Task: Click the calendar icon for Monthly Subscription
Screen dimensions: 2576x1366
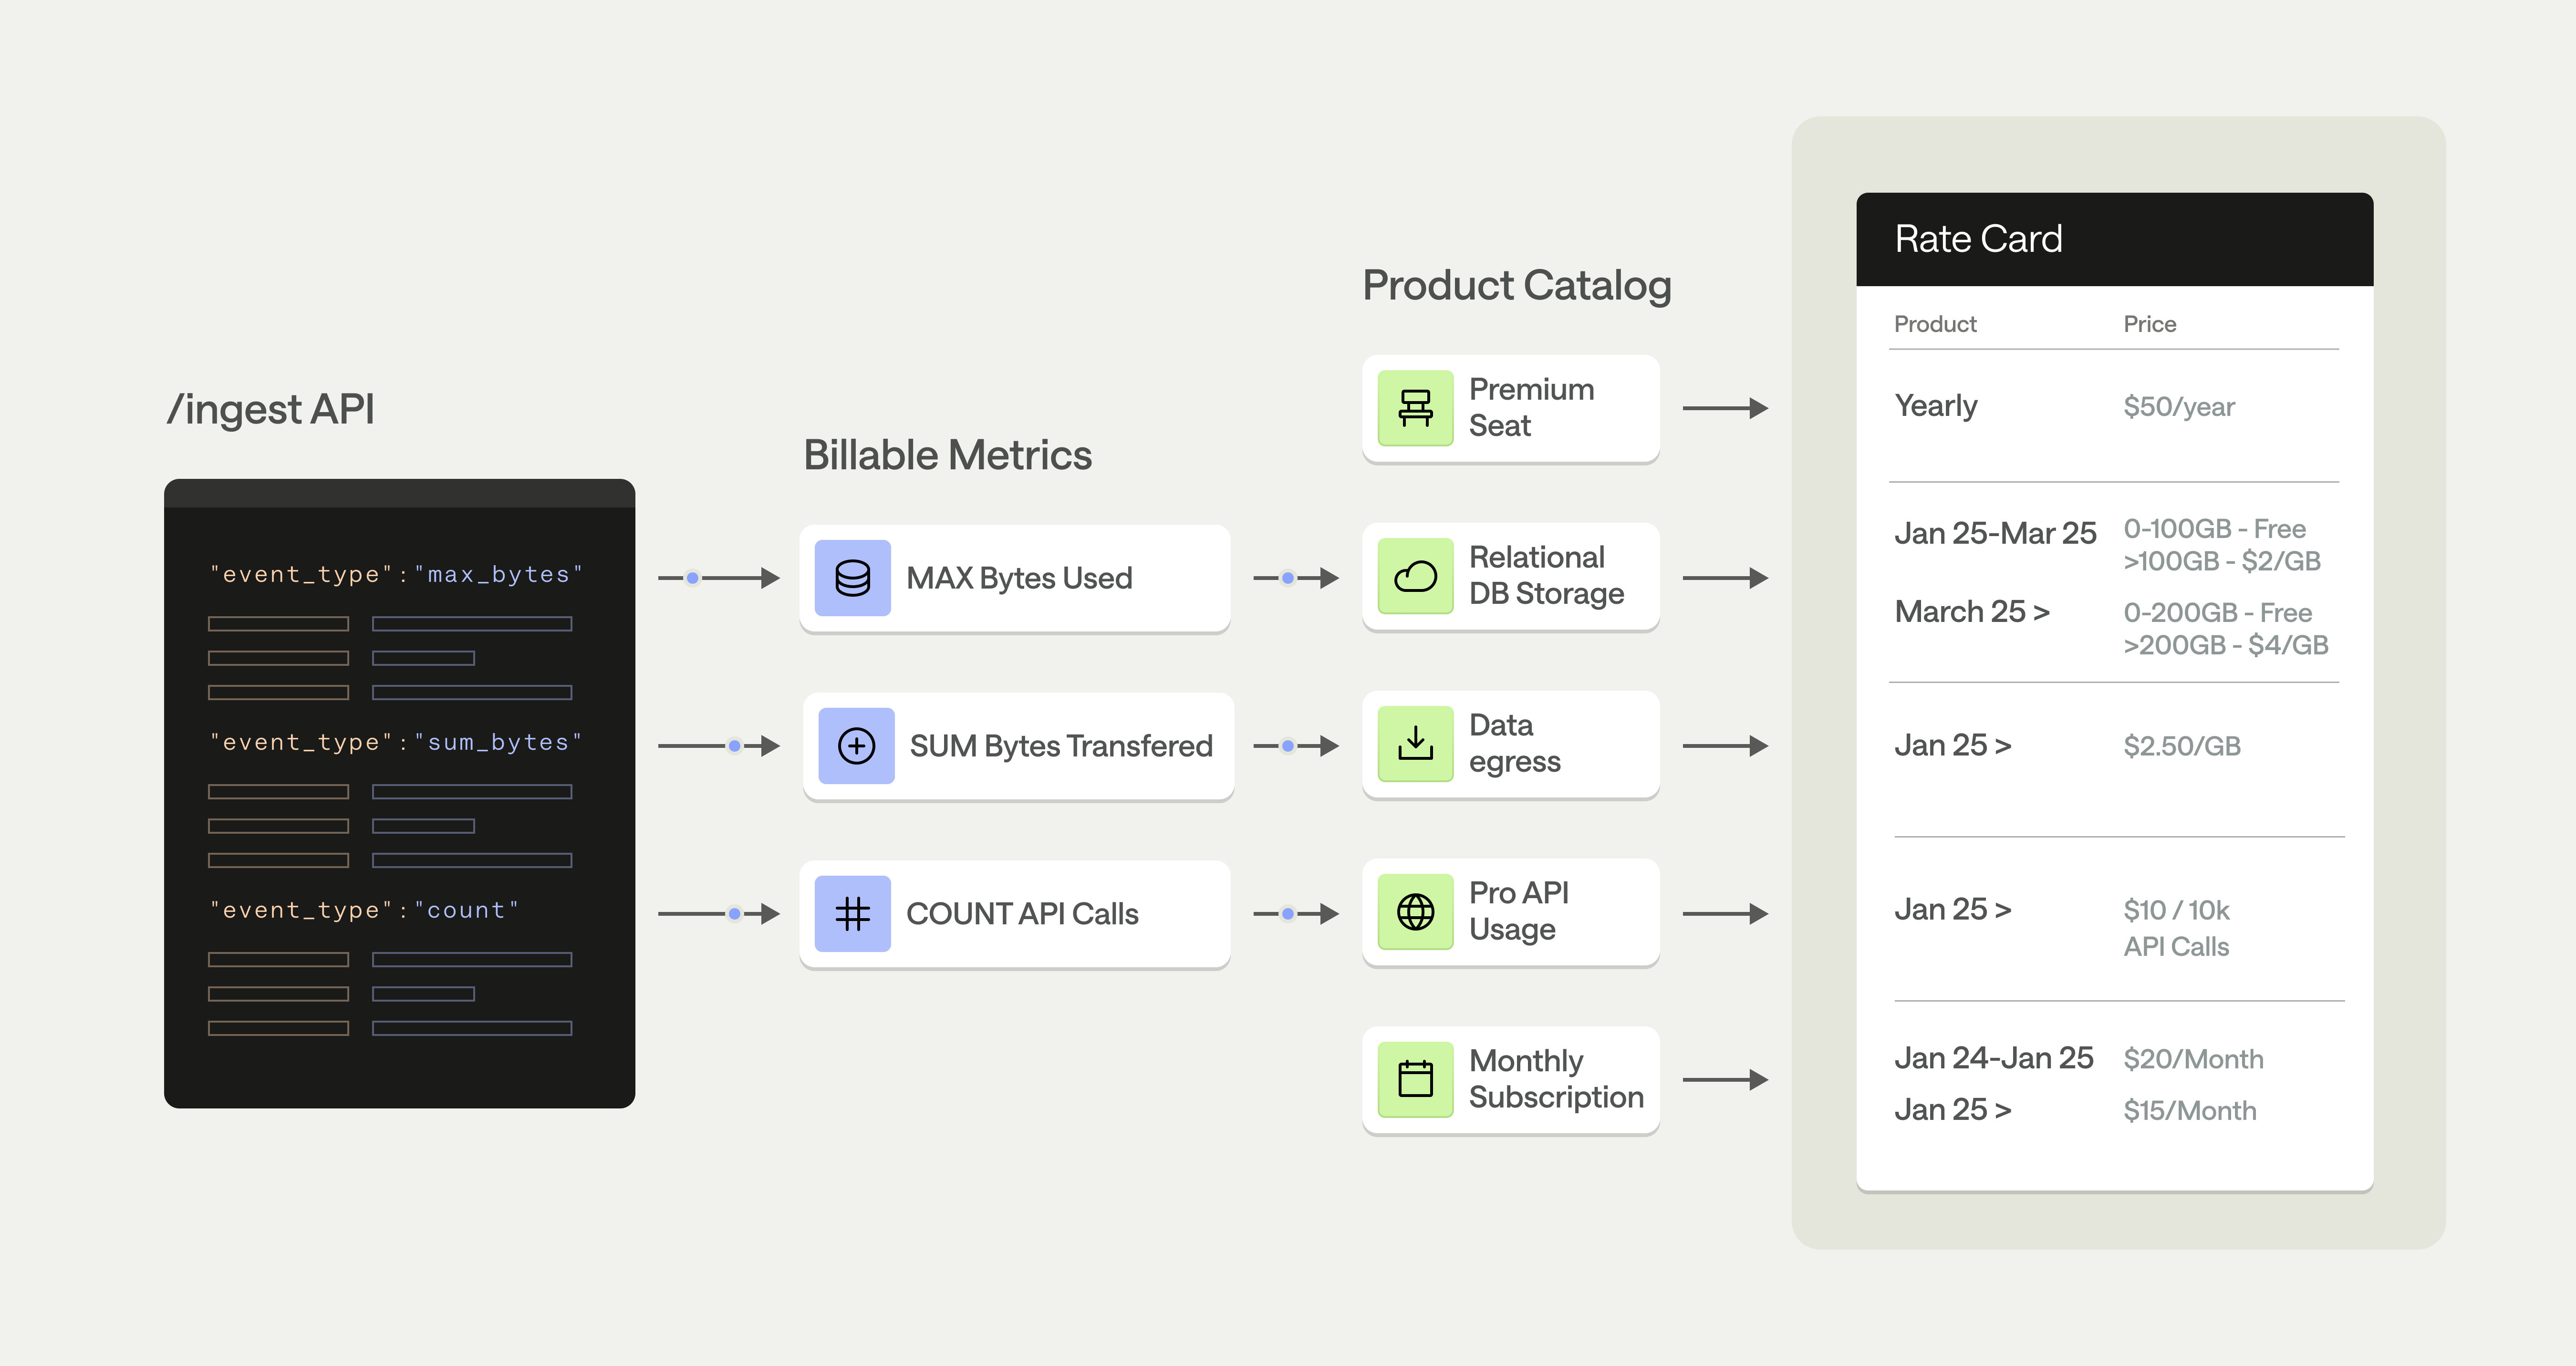Action: point(1415,1080)
